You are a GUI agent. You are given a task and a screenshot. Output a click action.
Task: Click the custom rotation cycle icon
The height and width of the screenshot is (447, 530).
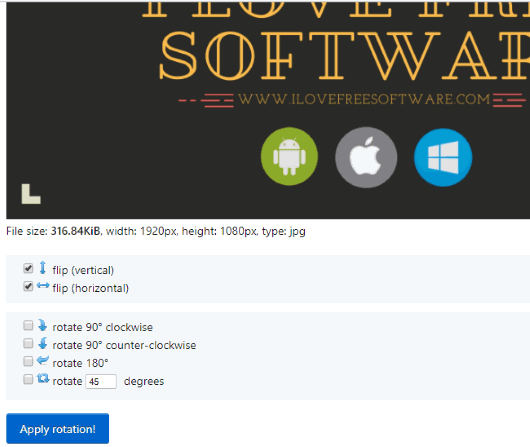pos(43,378)
